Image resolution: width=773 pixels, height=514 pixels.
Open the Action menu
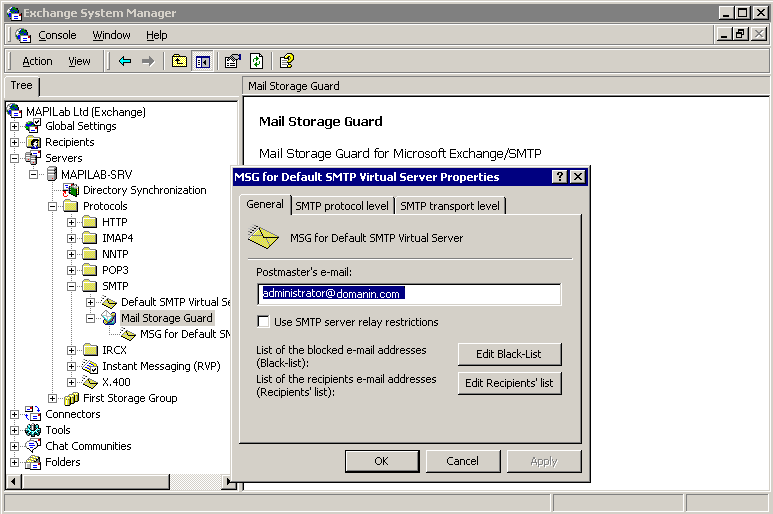point(37,61)
